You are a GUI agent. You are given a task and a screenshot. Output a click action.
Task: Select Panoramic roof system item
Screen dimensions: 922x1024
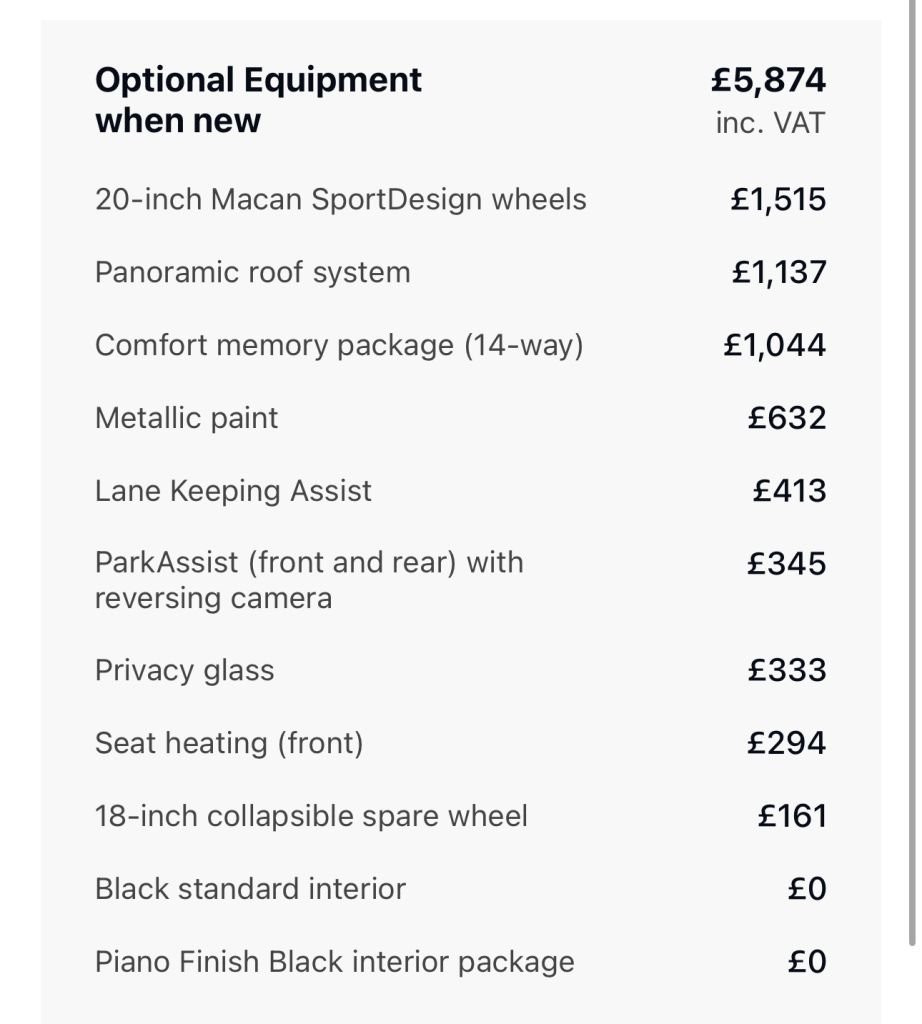[252, 272]
